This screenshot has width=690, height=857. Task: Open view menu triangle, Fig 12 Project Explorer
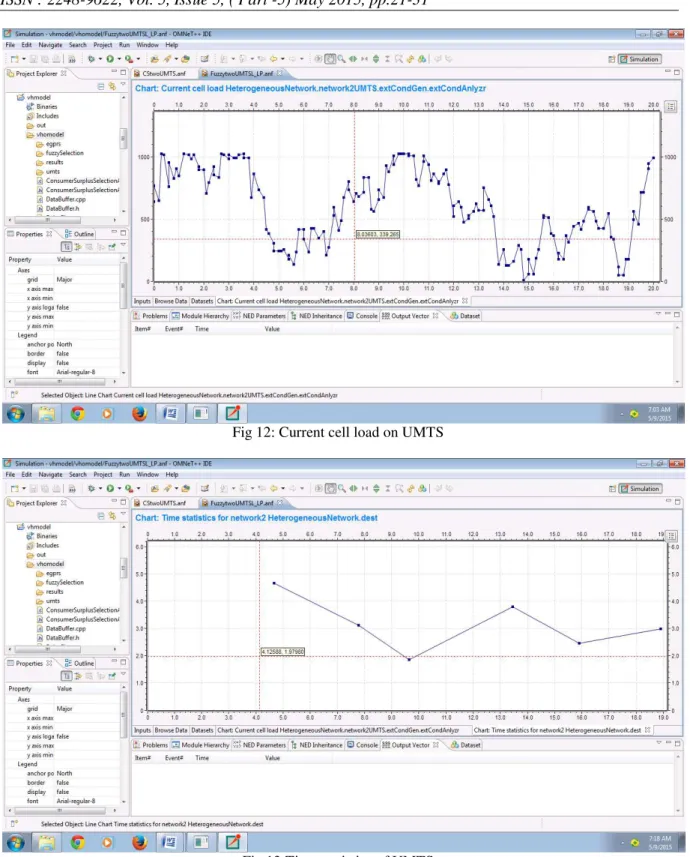(x=123, y=85)
